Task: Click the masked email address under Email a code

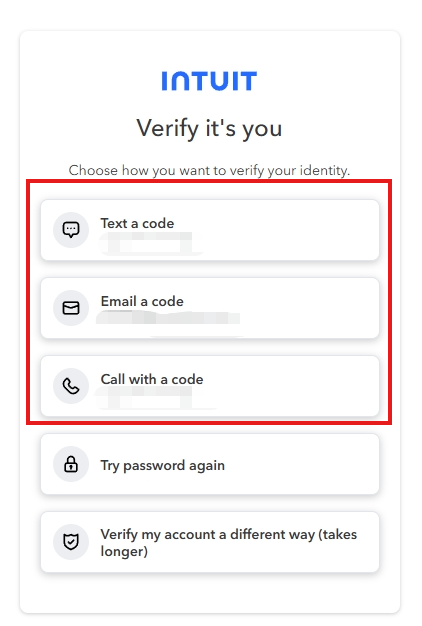Action: click(168, 319)
